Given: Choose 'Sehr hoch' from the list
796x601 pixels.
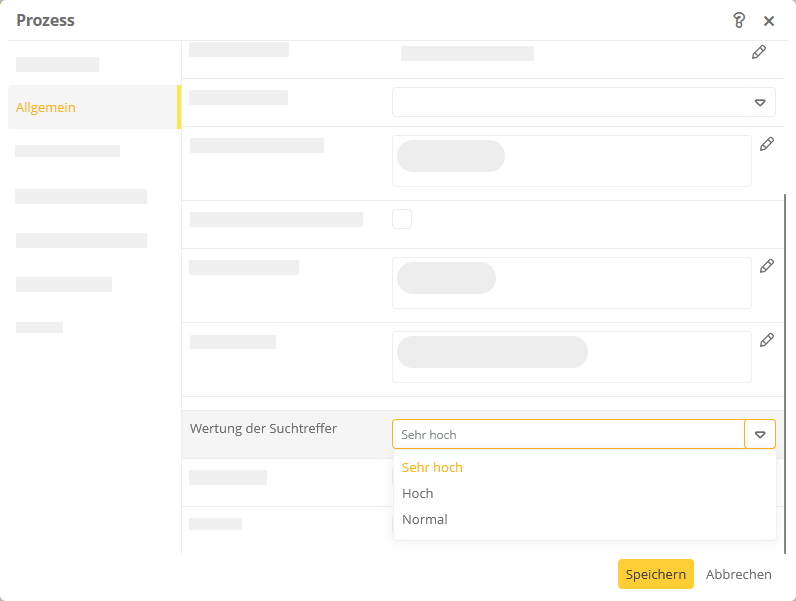Looking at the screenshot, I should click(x=432, y=468).
